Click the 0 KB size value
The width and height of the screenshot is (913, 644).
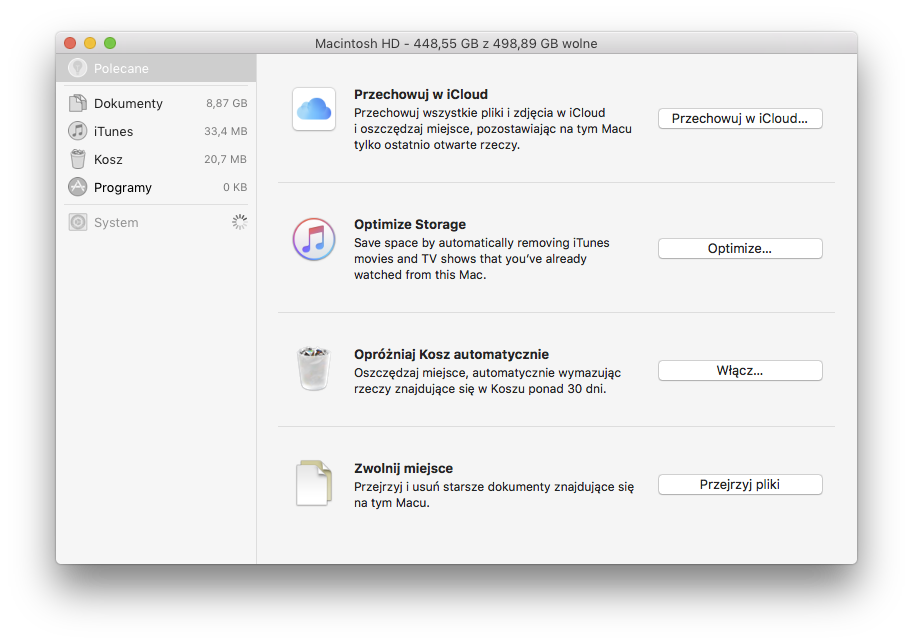(x=235, y=187)
